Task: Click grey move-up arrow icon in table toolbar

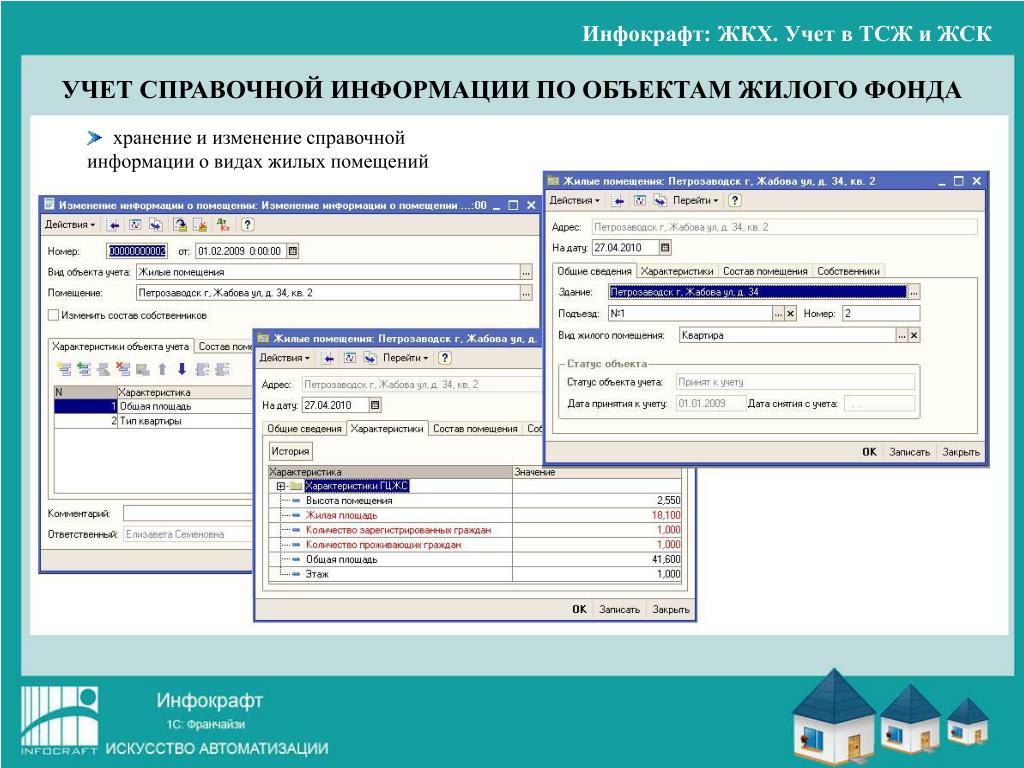Action: (x=163, y=369)
